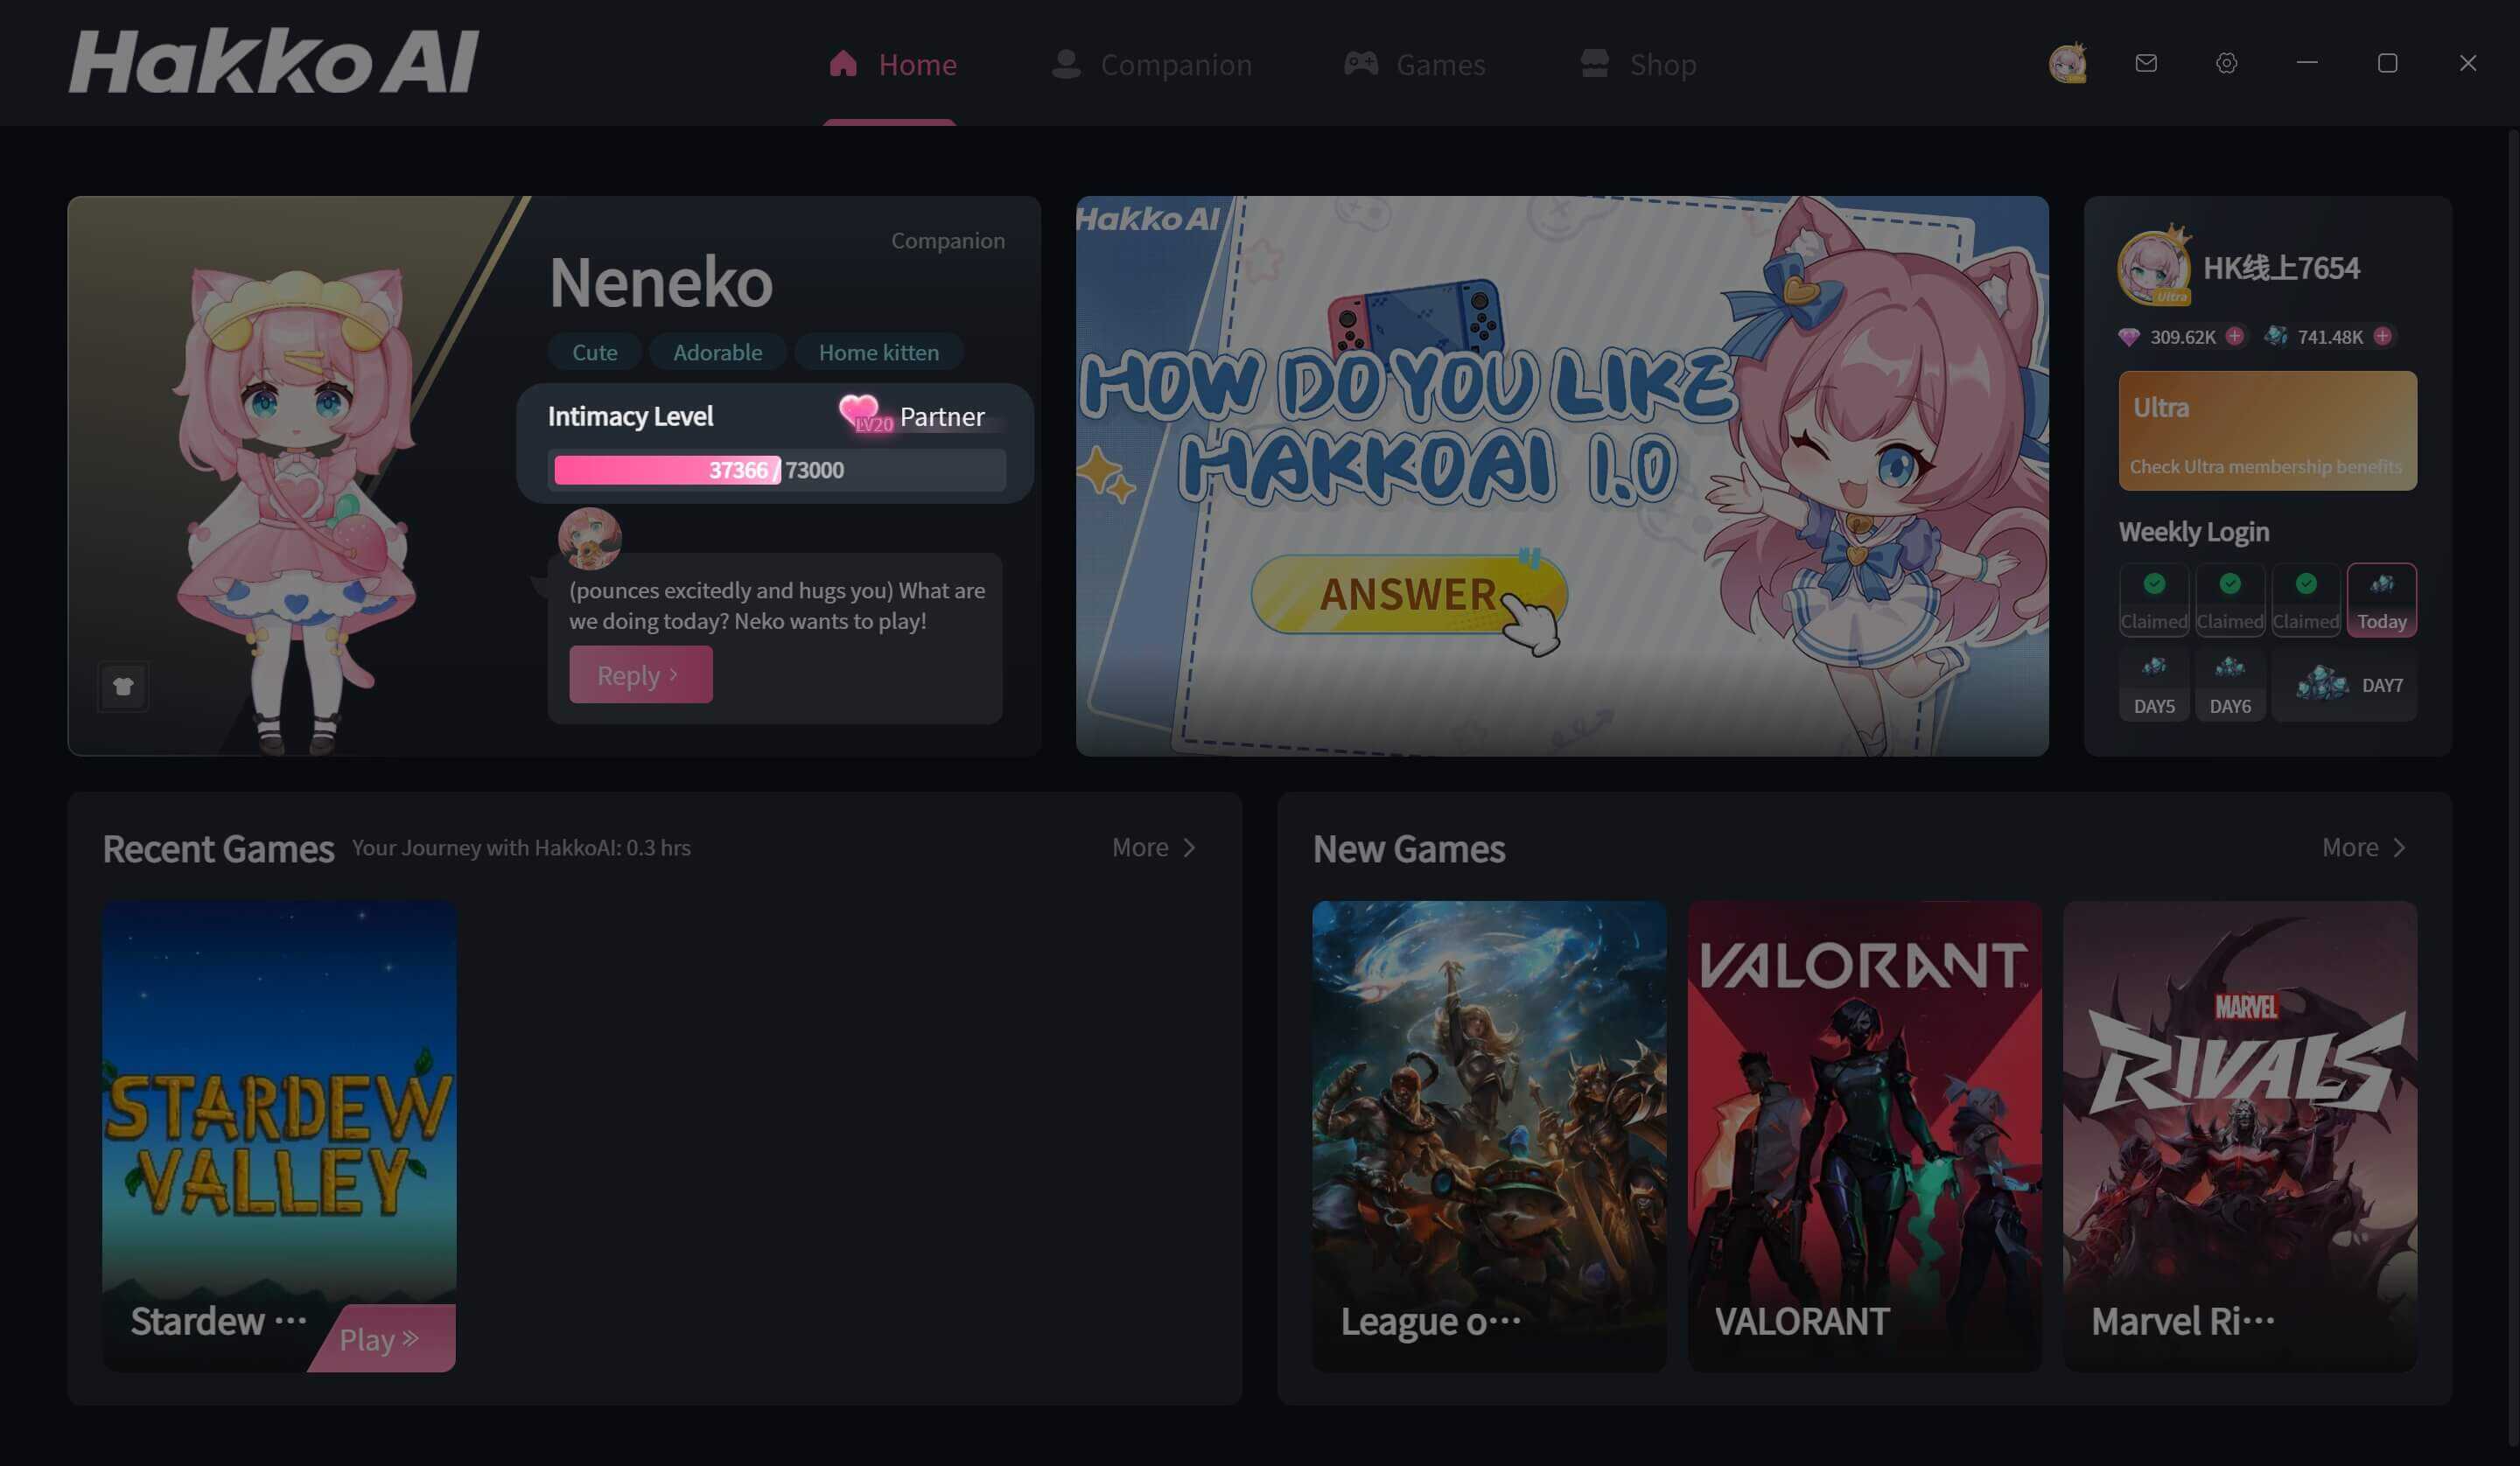Open the settings gear icon
The image size is (2520, 1466).
(x=2226, y=63)
